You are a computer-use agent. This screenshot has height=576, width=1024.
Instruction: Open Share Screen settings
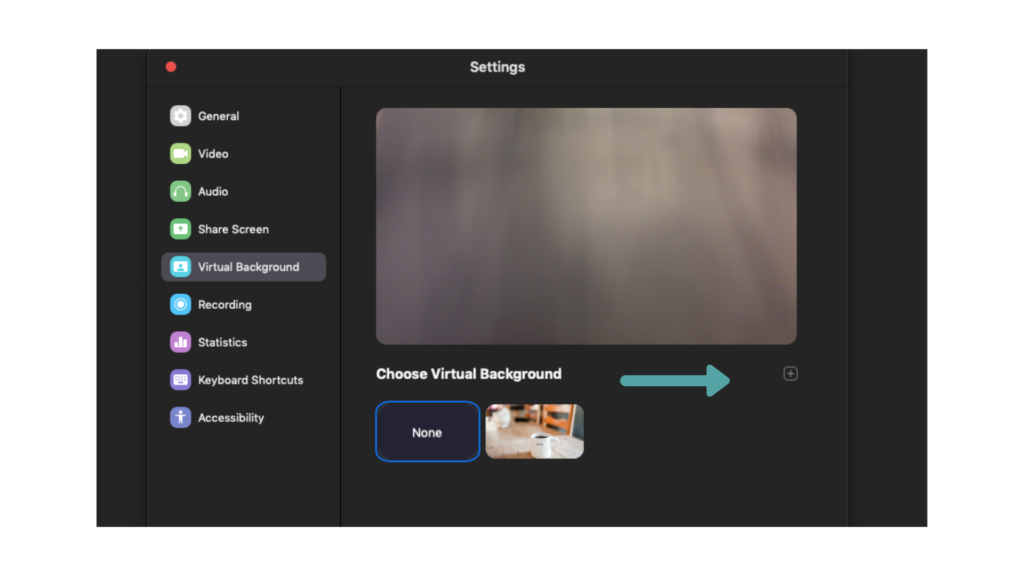point(233,229)
